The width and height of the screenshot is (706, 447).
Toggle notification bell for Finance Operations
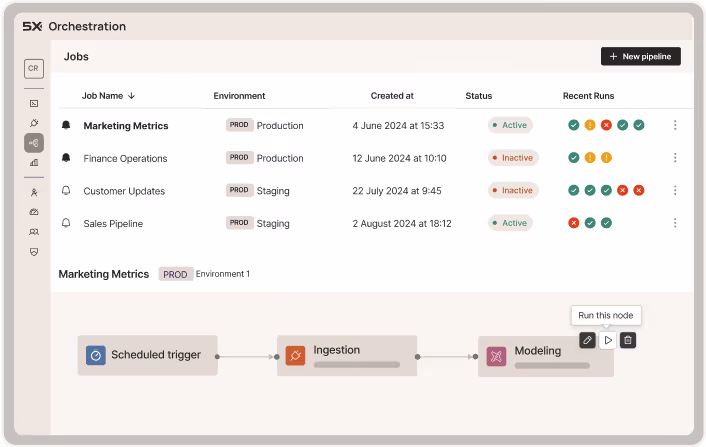click(x=66, y=158)
